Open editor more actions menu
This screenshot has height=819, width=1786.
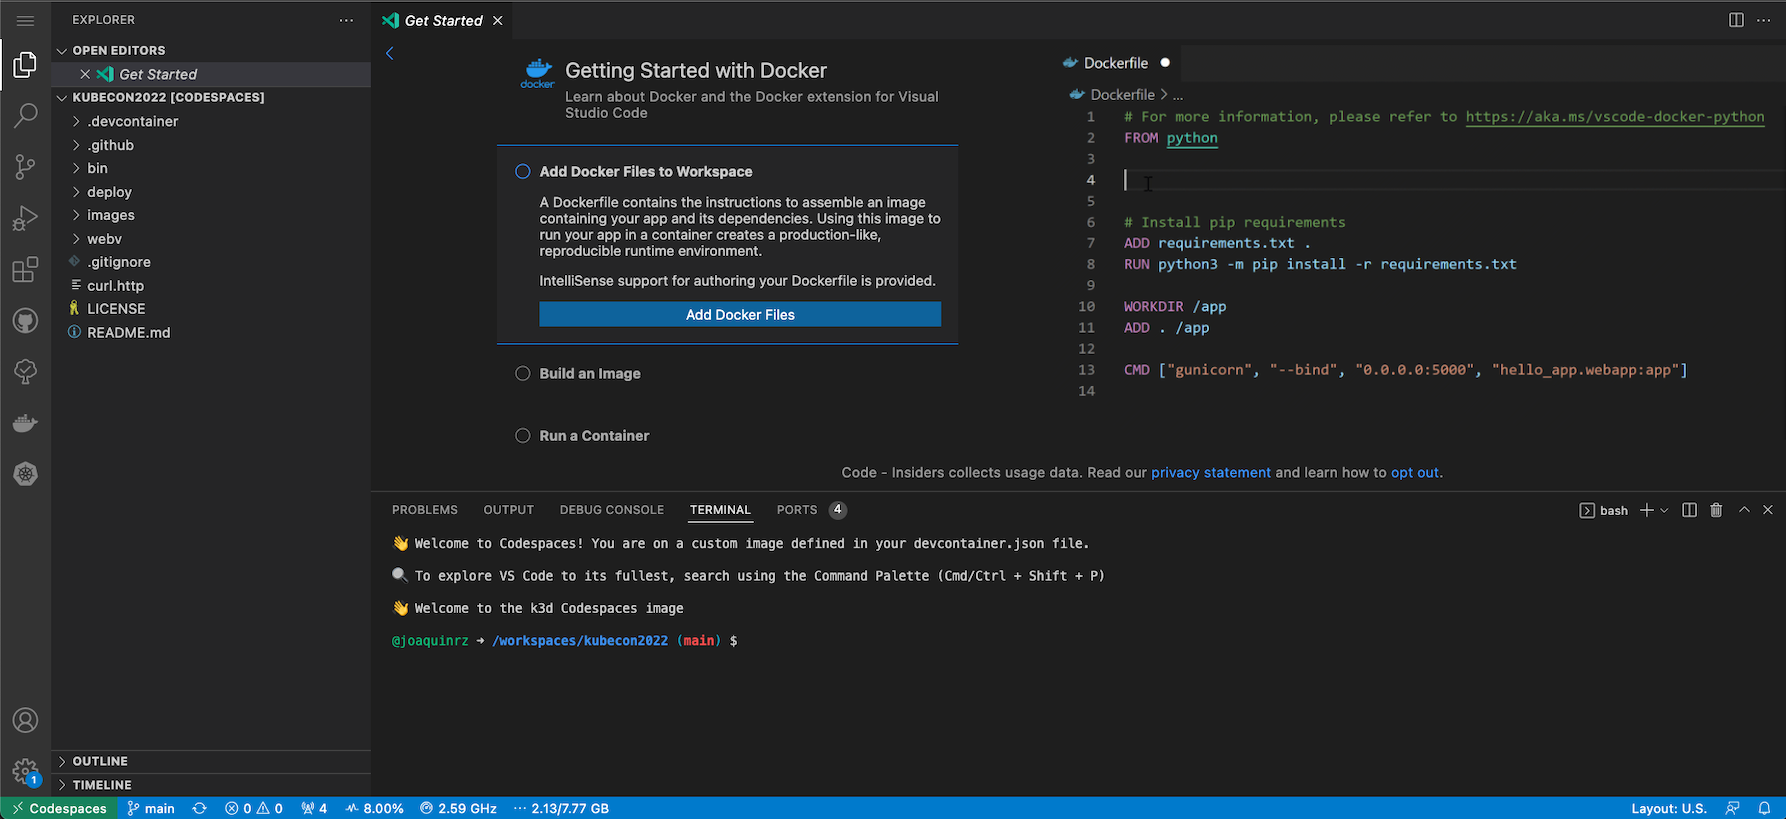click(1764, 20)
